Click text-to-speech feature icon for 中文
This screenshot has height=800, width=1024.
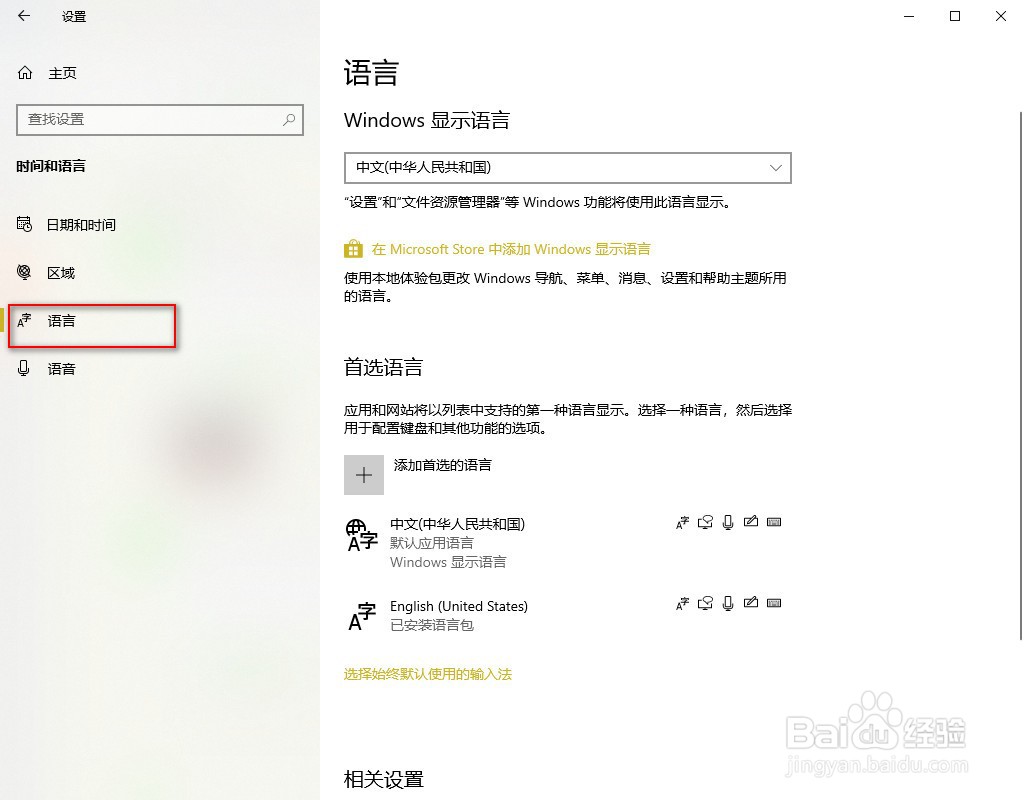click(705, 522)
